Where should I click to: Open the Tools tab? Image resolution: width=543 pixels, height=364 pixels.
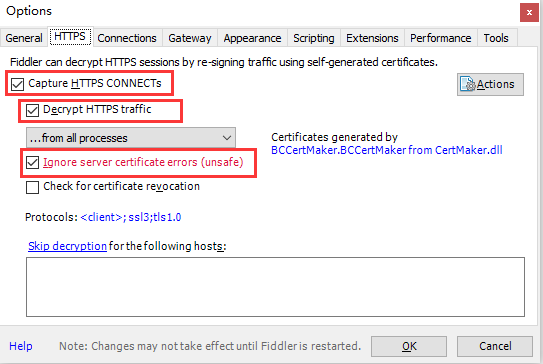pyautogui.click(x=496, y=38)
